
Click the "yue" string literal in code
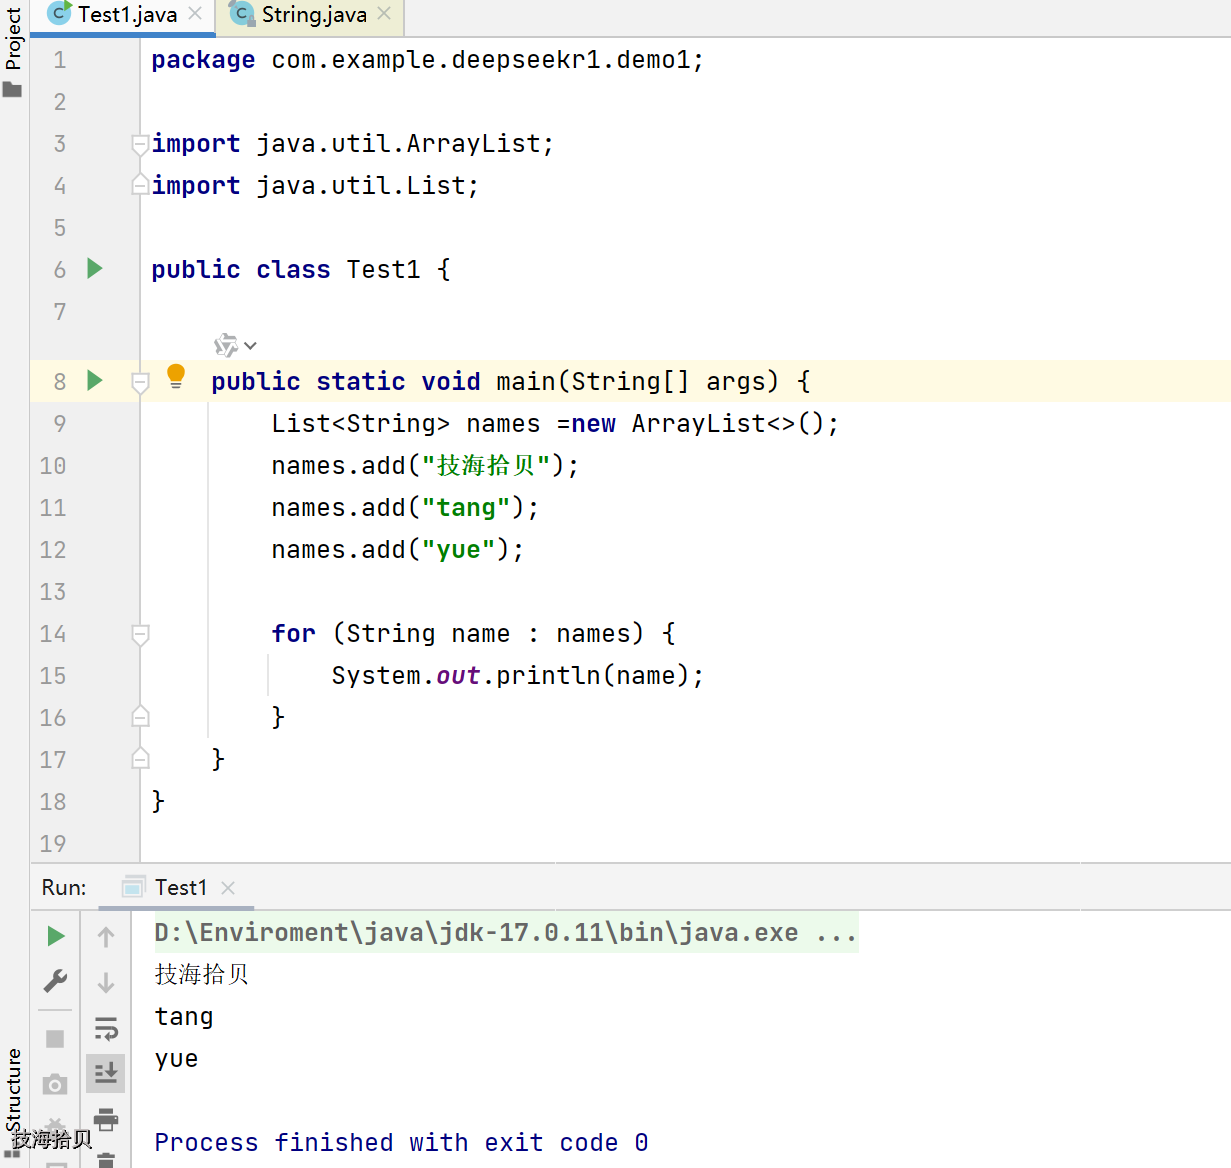[x=458, y=550]
